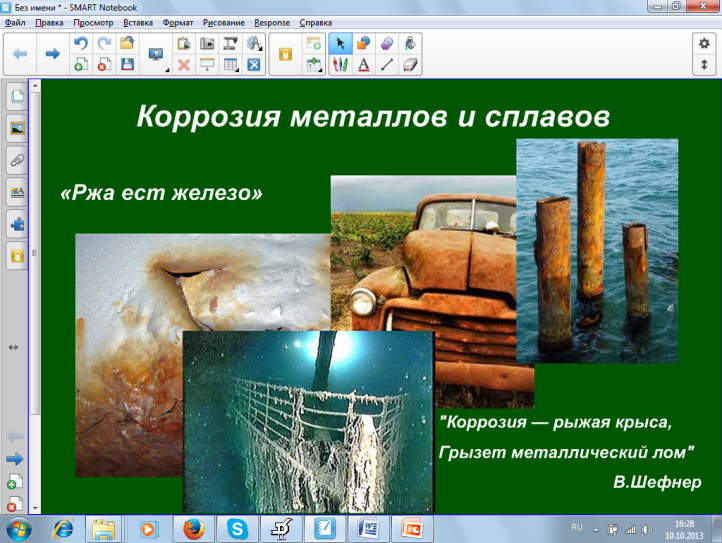Open the Просмотр menu

tap(93, 23)
